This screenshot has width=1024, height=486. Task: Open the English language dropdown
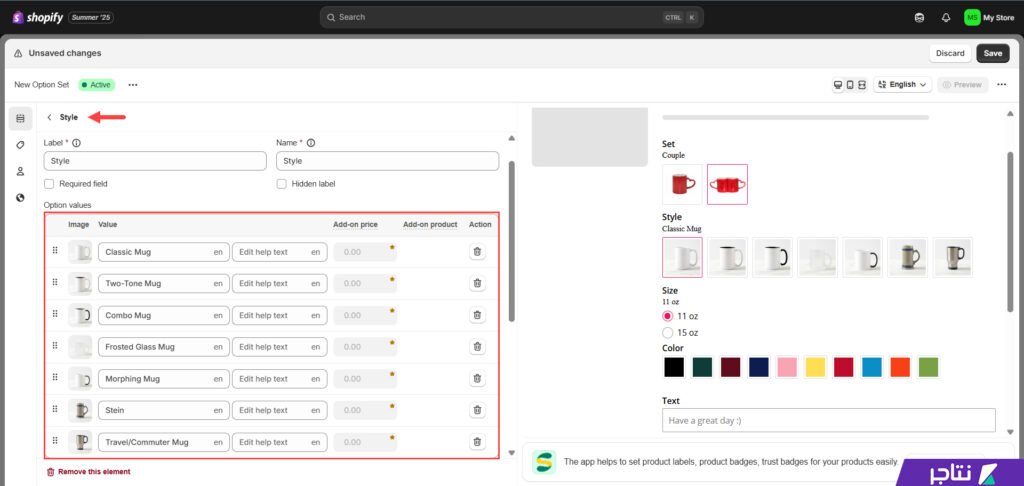click(x=903, y=85)
